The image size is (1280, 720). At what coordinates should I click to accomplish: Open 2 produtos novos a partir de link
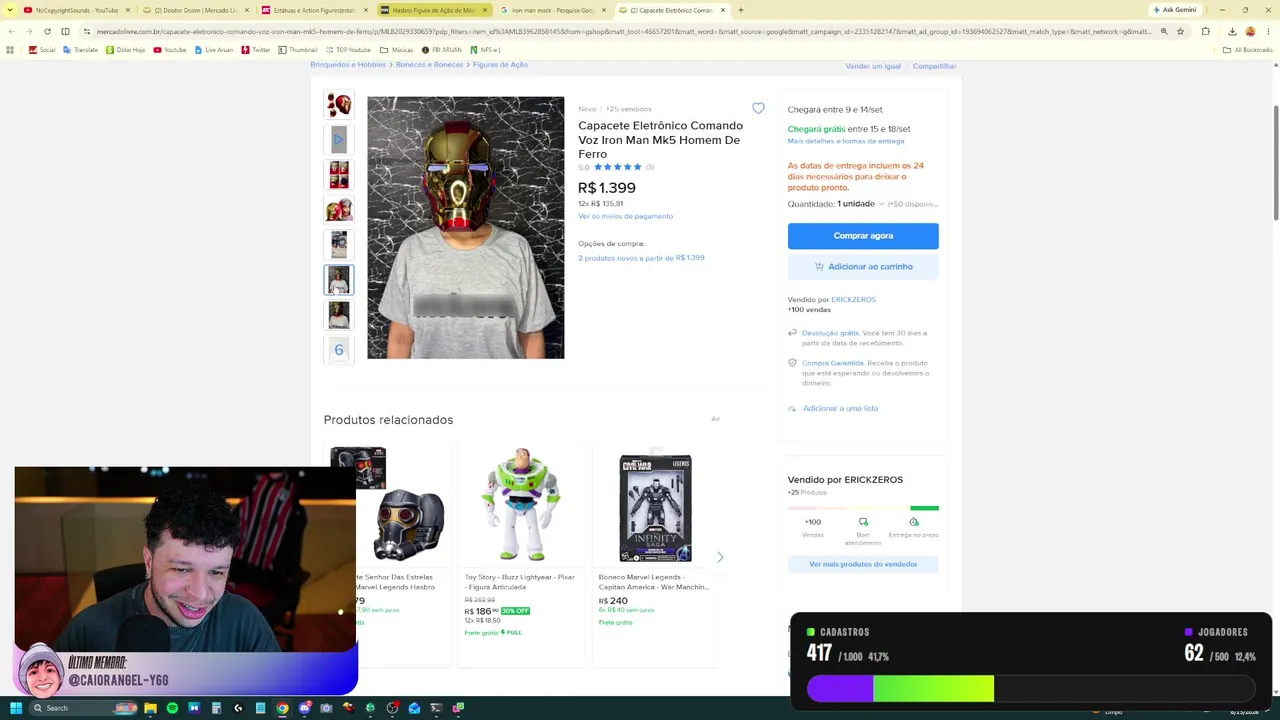pyautogui.click(x=641, y=258)
